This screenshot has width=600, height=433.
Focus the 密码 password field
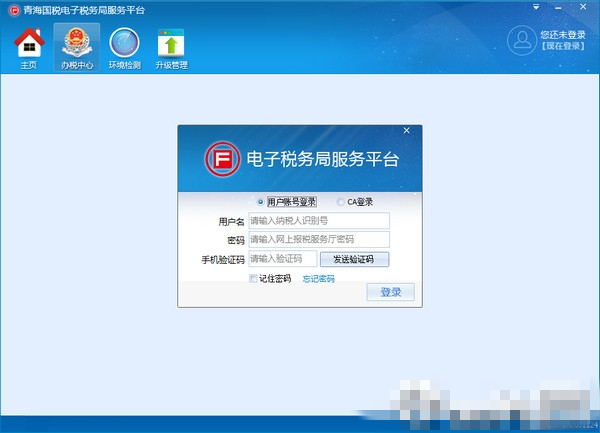(319, 239)
